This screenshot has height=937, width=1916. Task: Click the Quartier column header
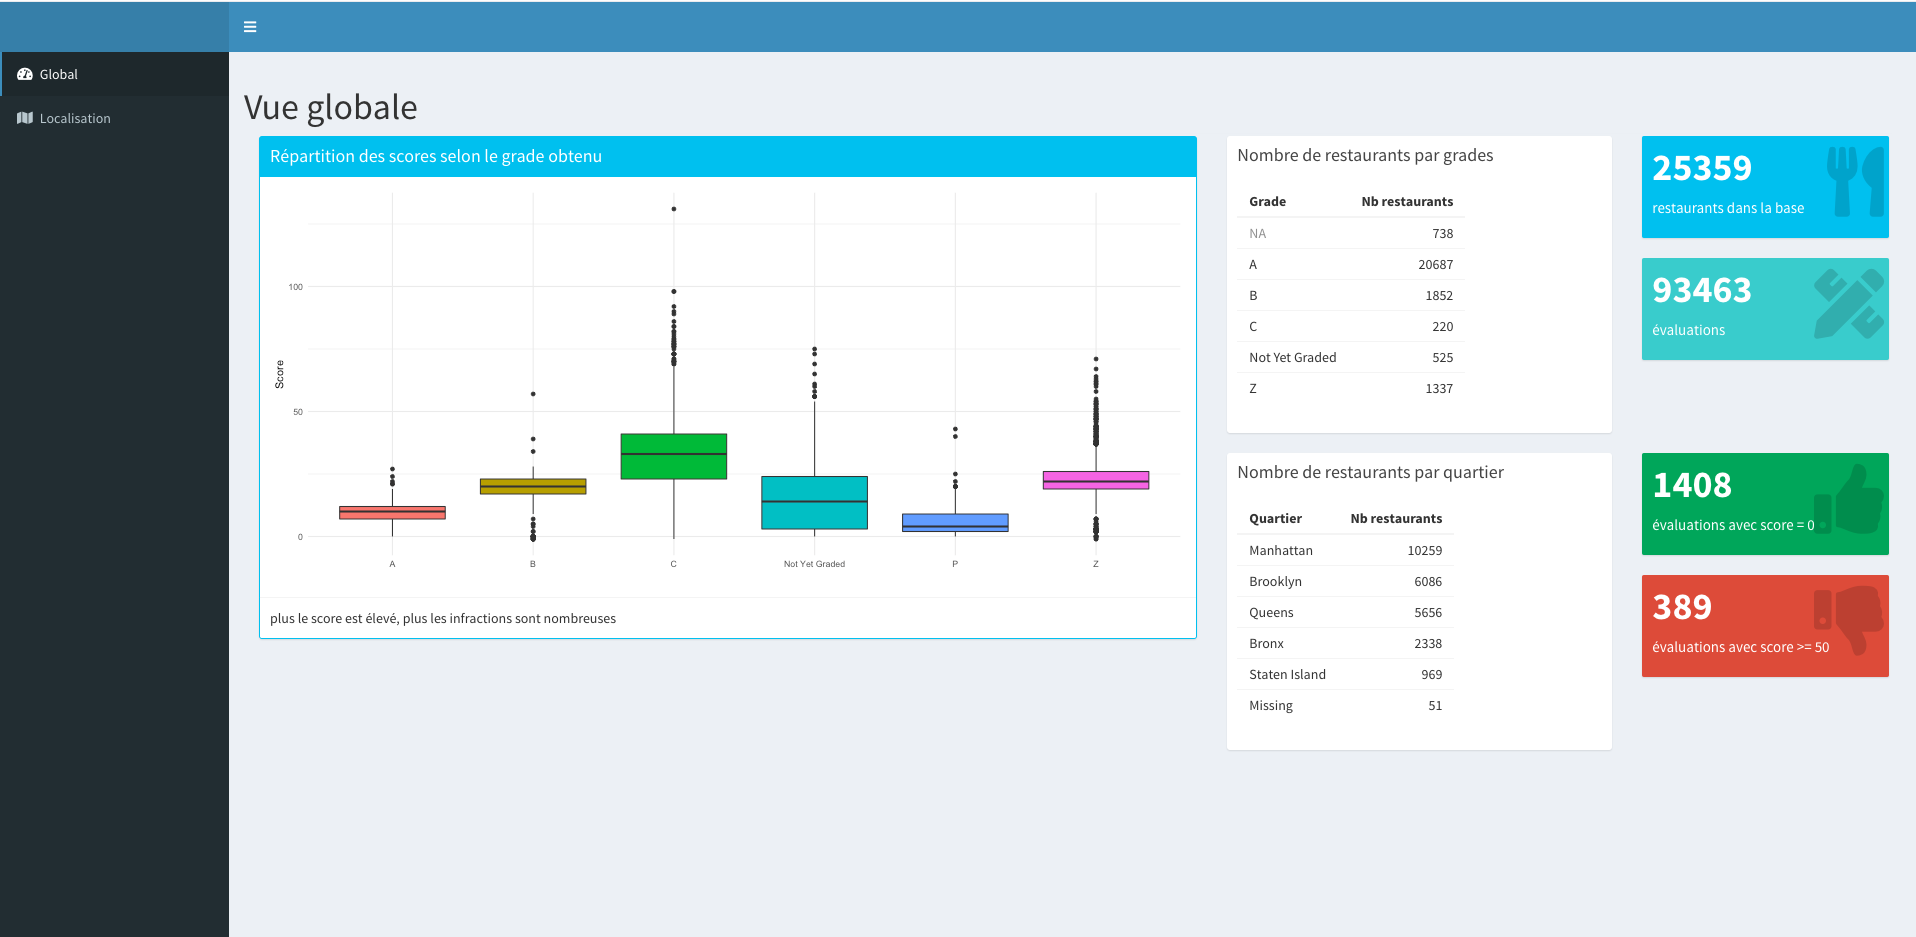coord(1275,518)
